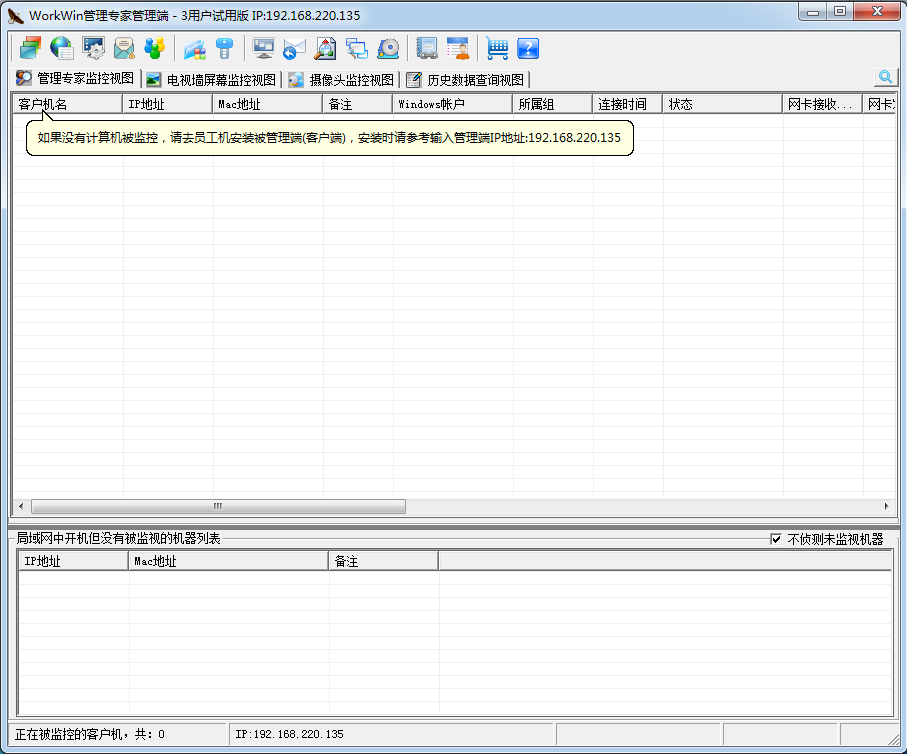Open the monitor with gear settings icon
Image resolution: width=907 pixels, height=754 pixels.
click(93, 48)
